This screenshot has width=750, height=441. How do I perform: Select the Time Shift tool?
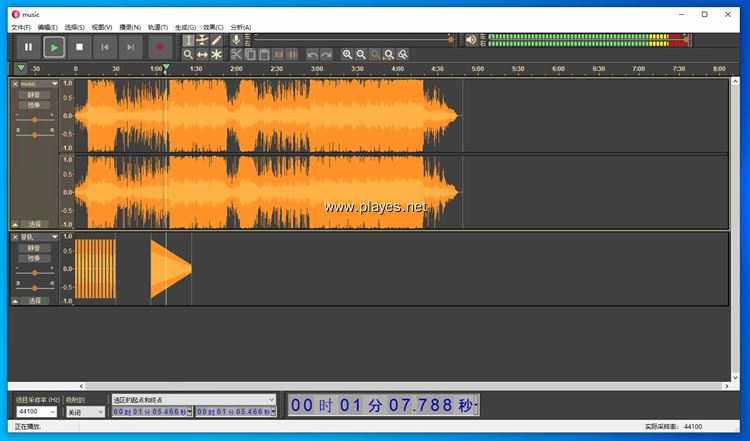(x=202, y=55)
